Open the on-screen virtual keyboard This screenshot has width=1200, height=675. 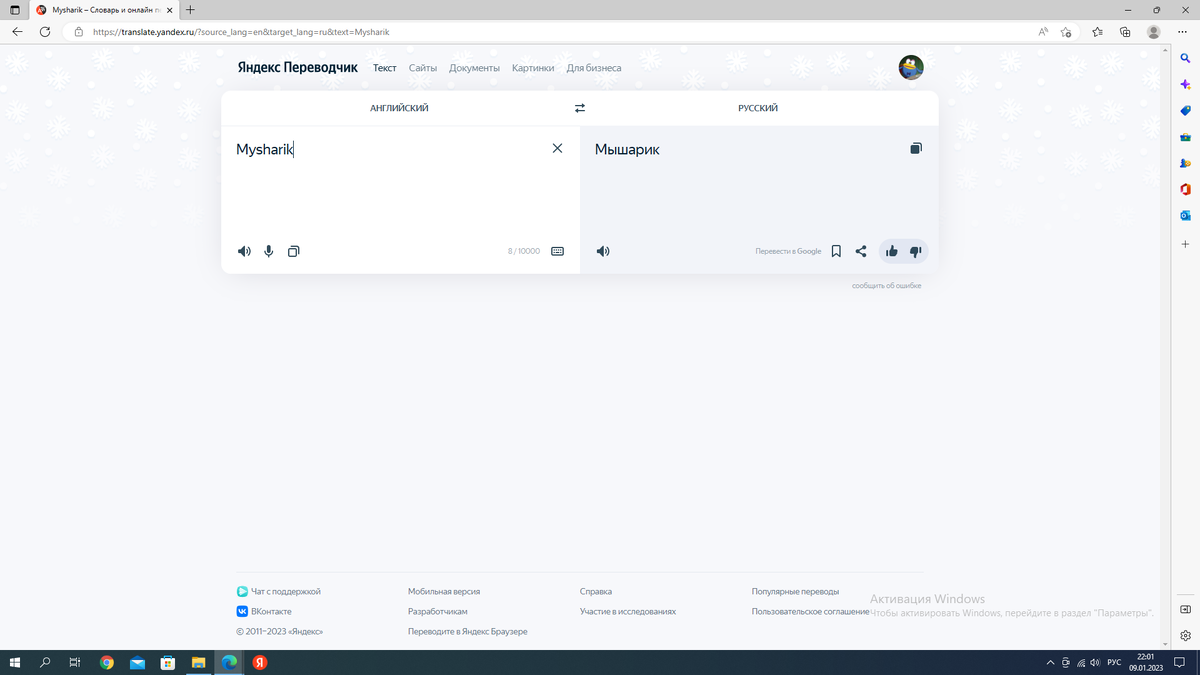click(x=557, y=251)
